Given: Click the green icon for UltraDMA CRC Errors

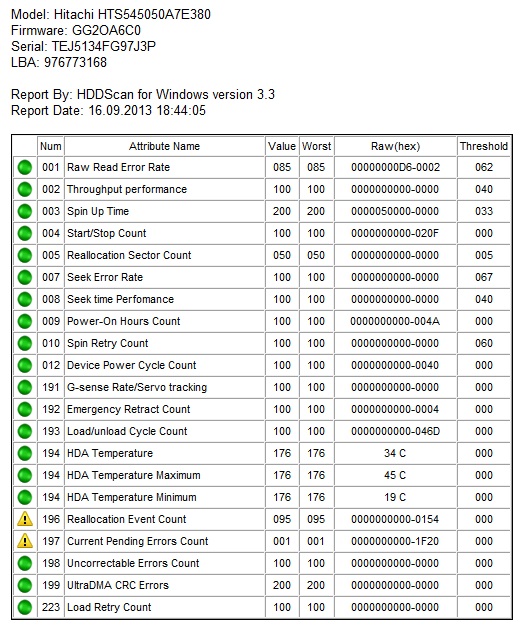Looking at the screenshot, I should pyautogui.click(x=25, y=585).
